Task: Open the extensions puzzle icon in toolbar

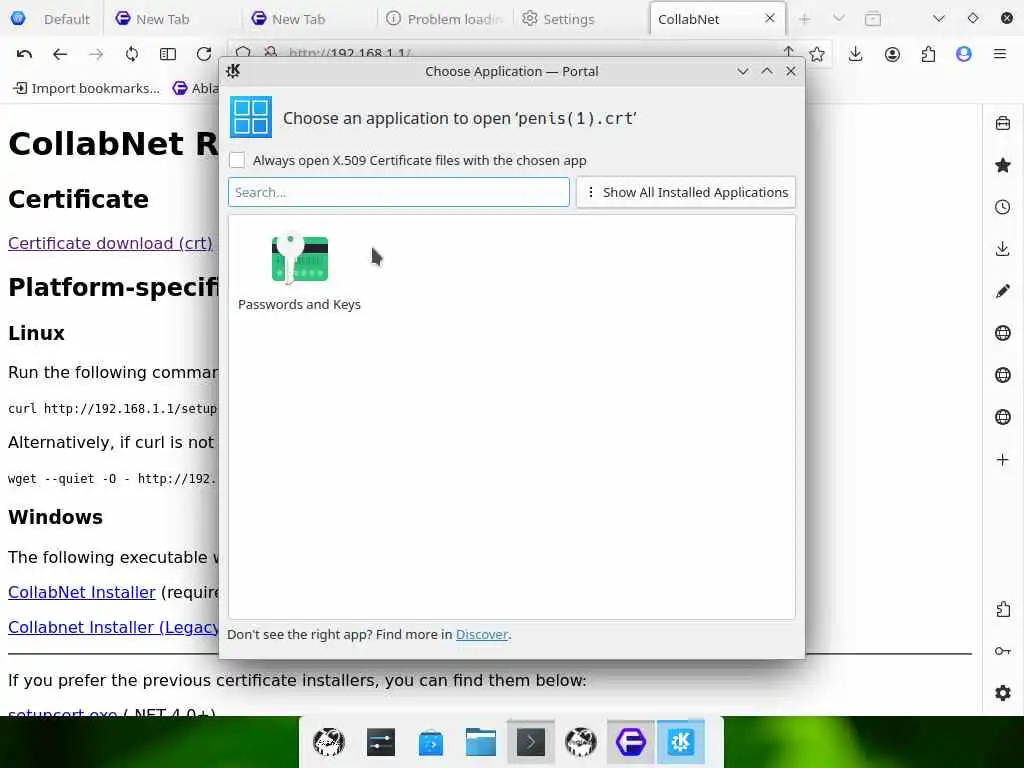Action: (x=928, y=54)
